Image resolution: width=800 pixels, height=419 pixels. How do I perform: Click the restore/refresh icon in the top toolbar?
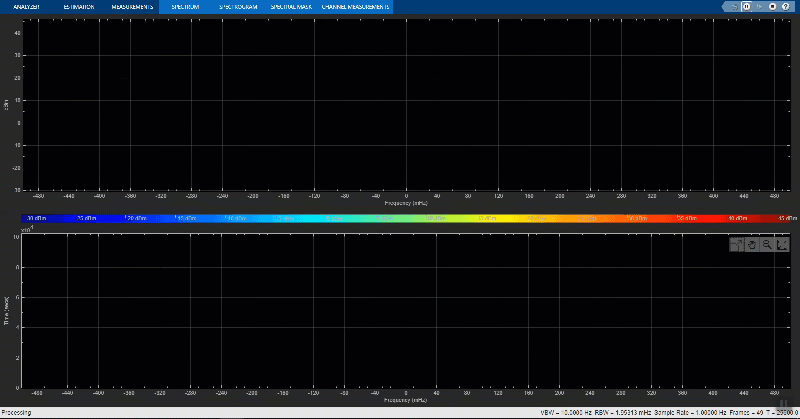click(734, 7)
